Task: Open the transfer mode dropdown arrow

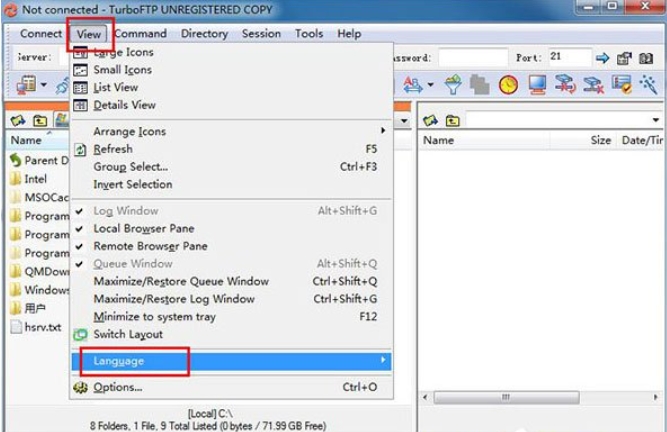Action: 430,85
